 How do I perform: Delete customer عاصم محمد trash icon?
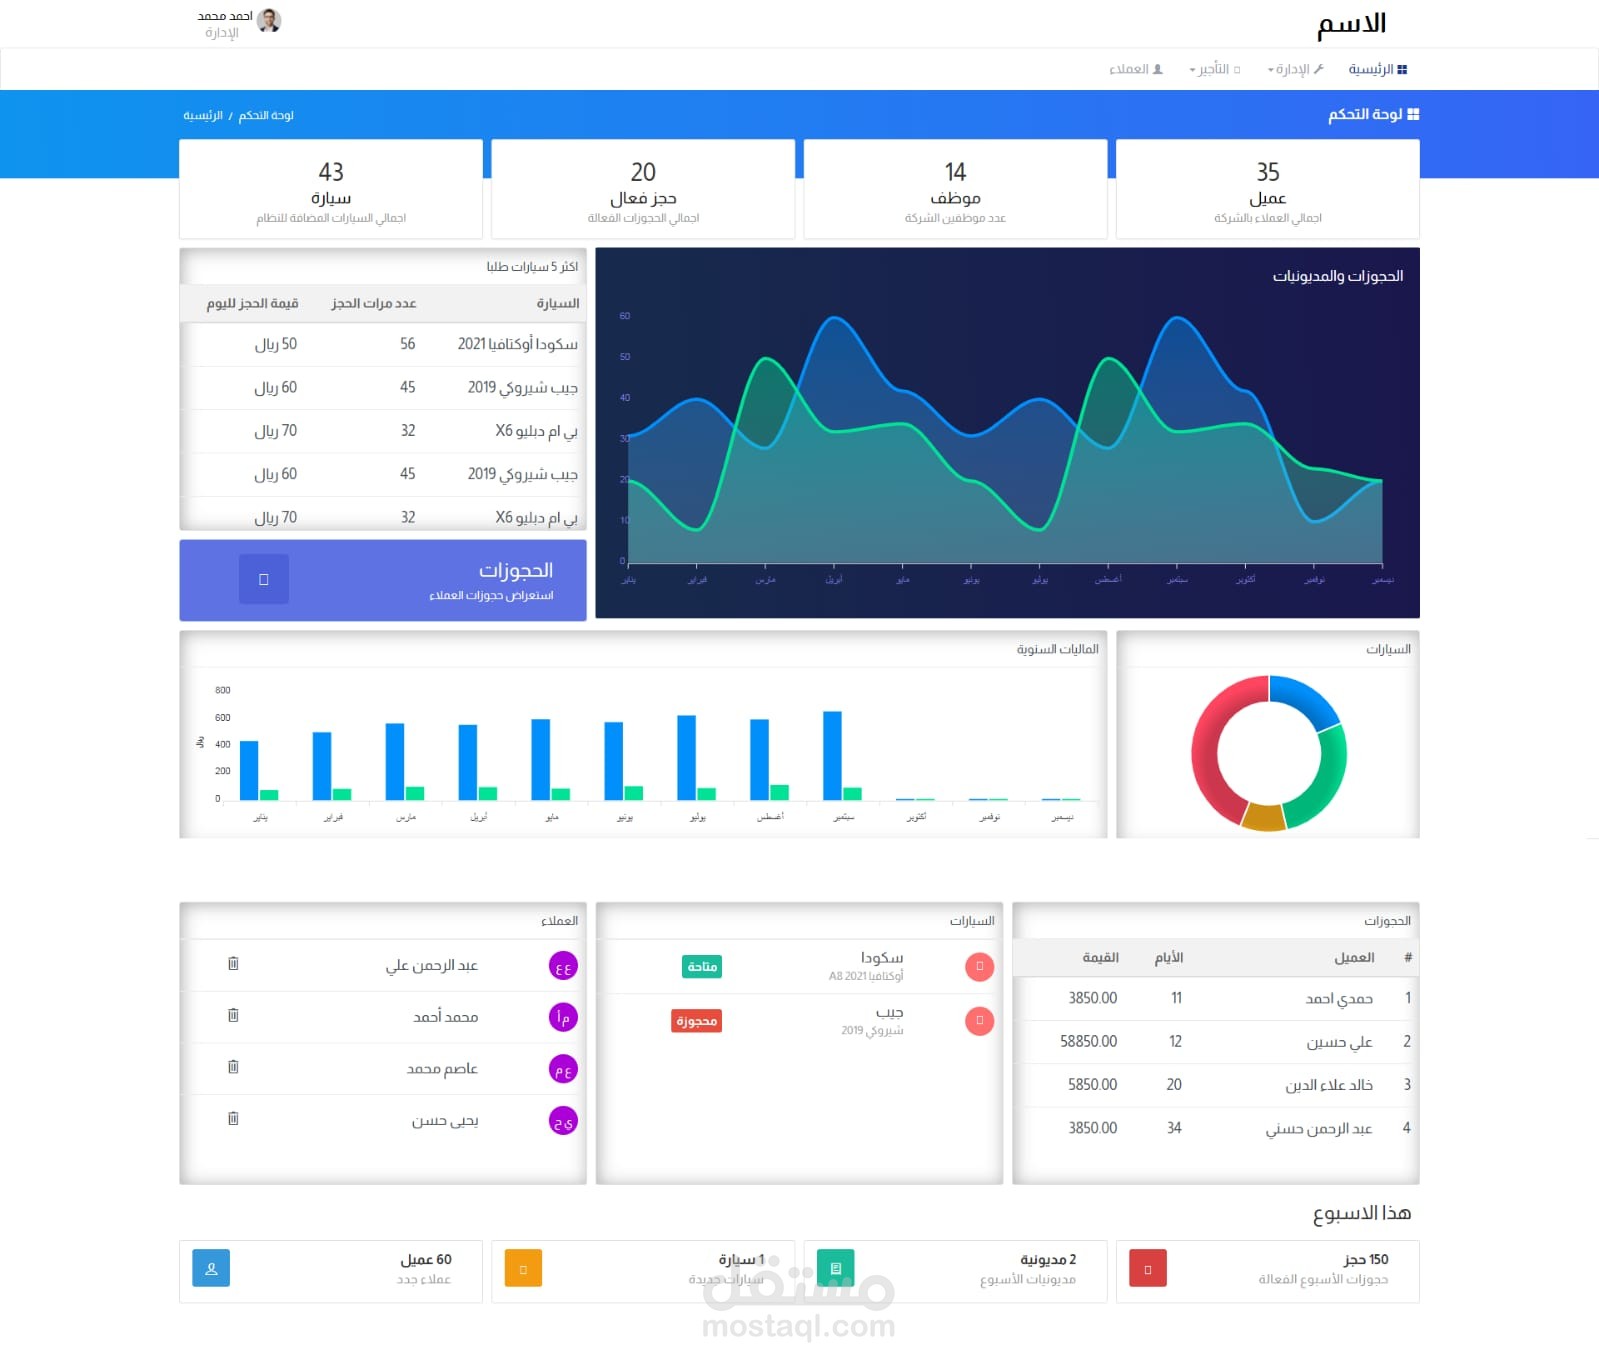[x=233, y=1067]
